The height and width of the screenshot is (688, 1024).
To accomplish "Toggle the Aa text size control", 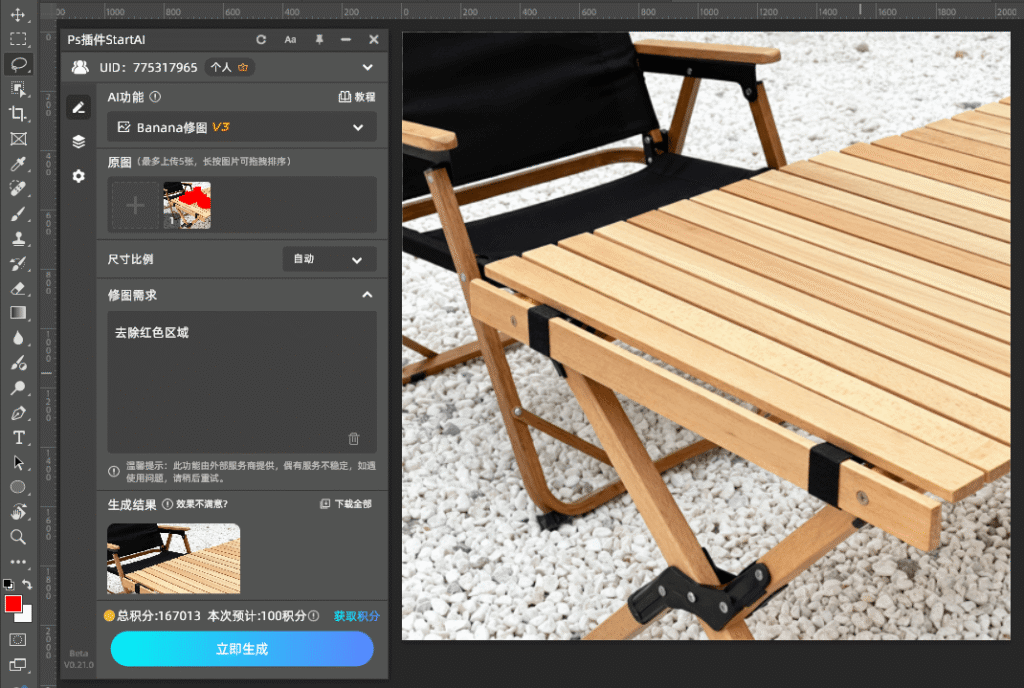I will 290,39.
